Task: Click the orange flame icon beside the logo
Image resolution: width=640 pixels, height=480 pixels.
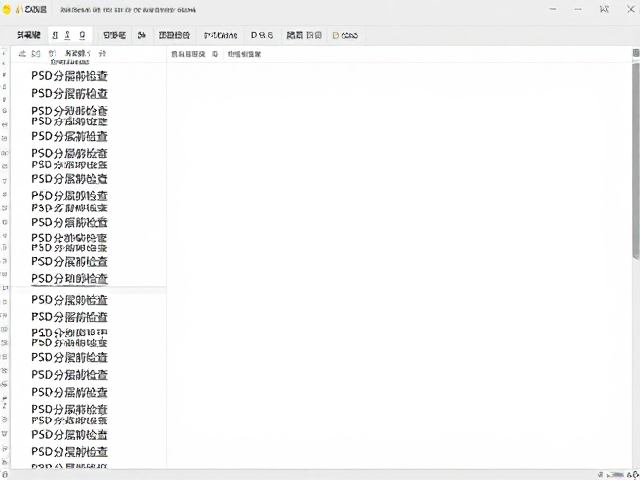Action: (x=19, y=9)
